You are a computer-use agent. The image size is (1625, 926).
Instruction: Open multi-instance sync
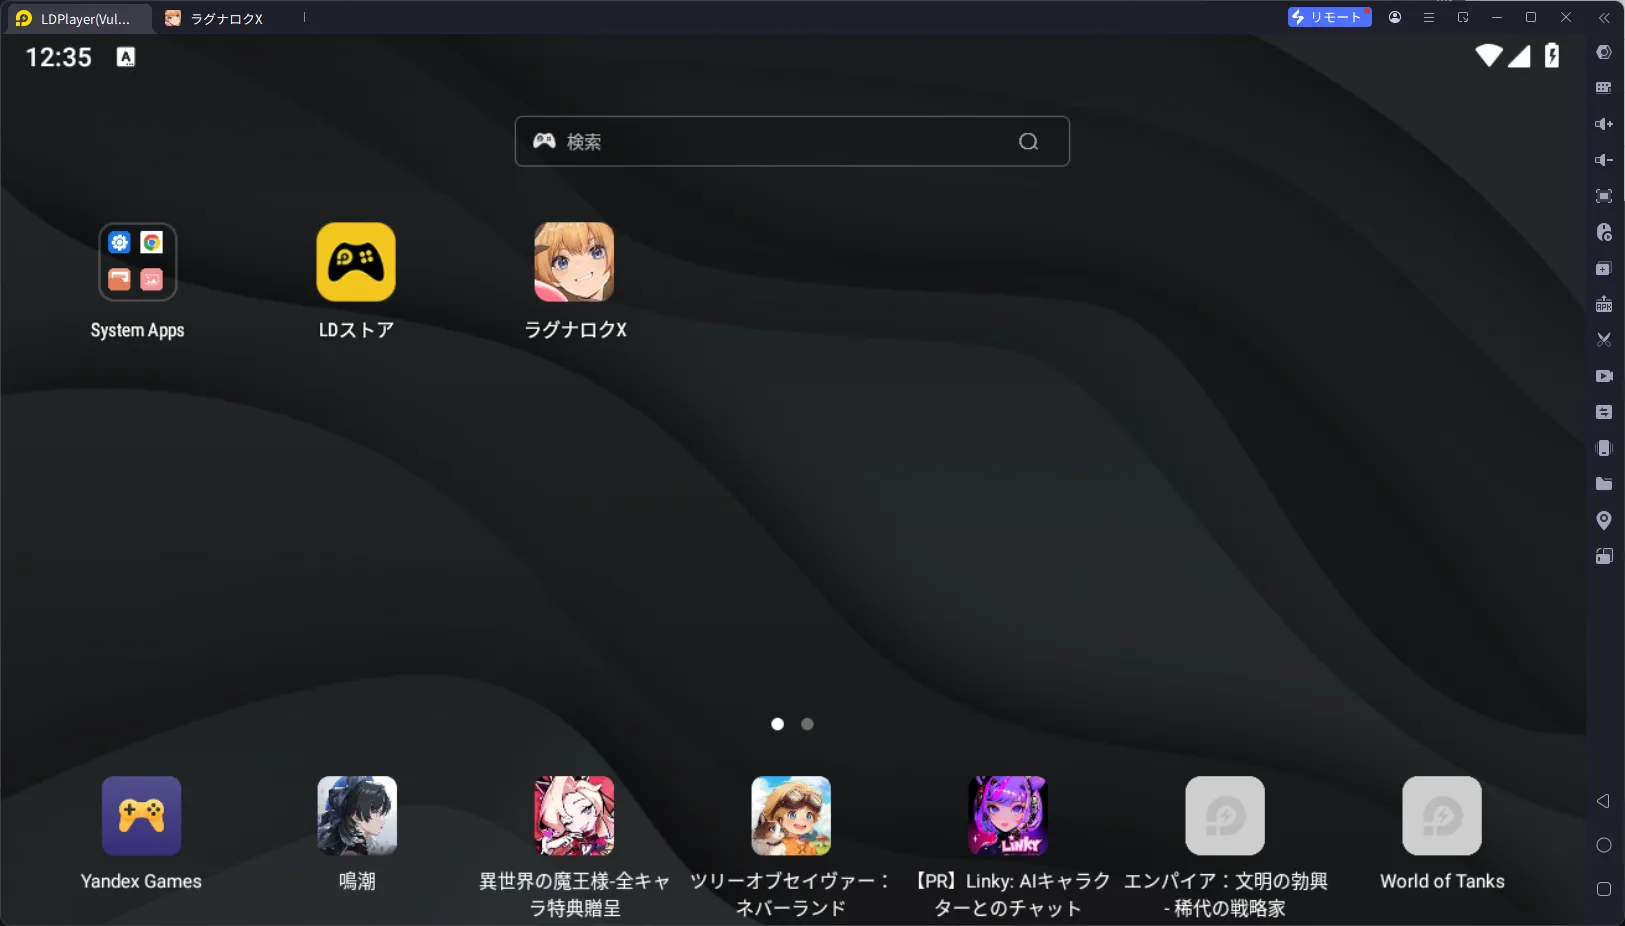[1604, 411]
